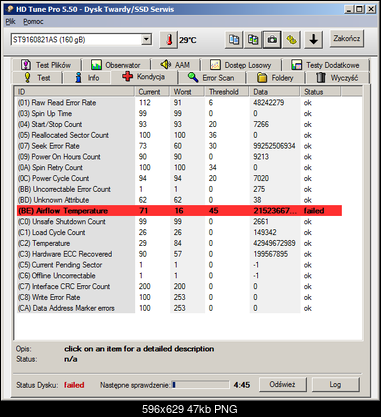
Task: Select the Seek Error Rate row
Action: pos(179,146)
